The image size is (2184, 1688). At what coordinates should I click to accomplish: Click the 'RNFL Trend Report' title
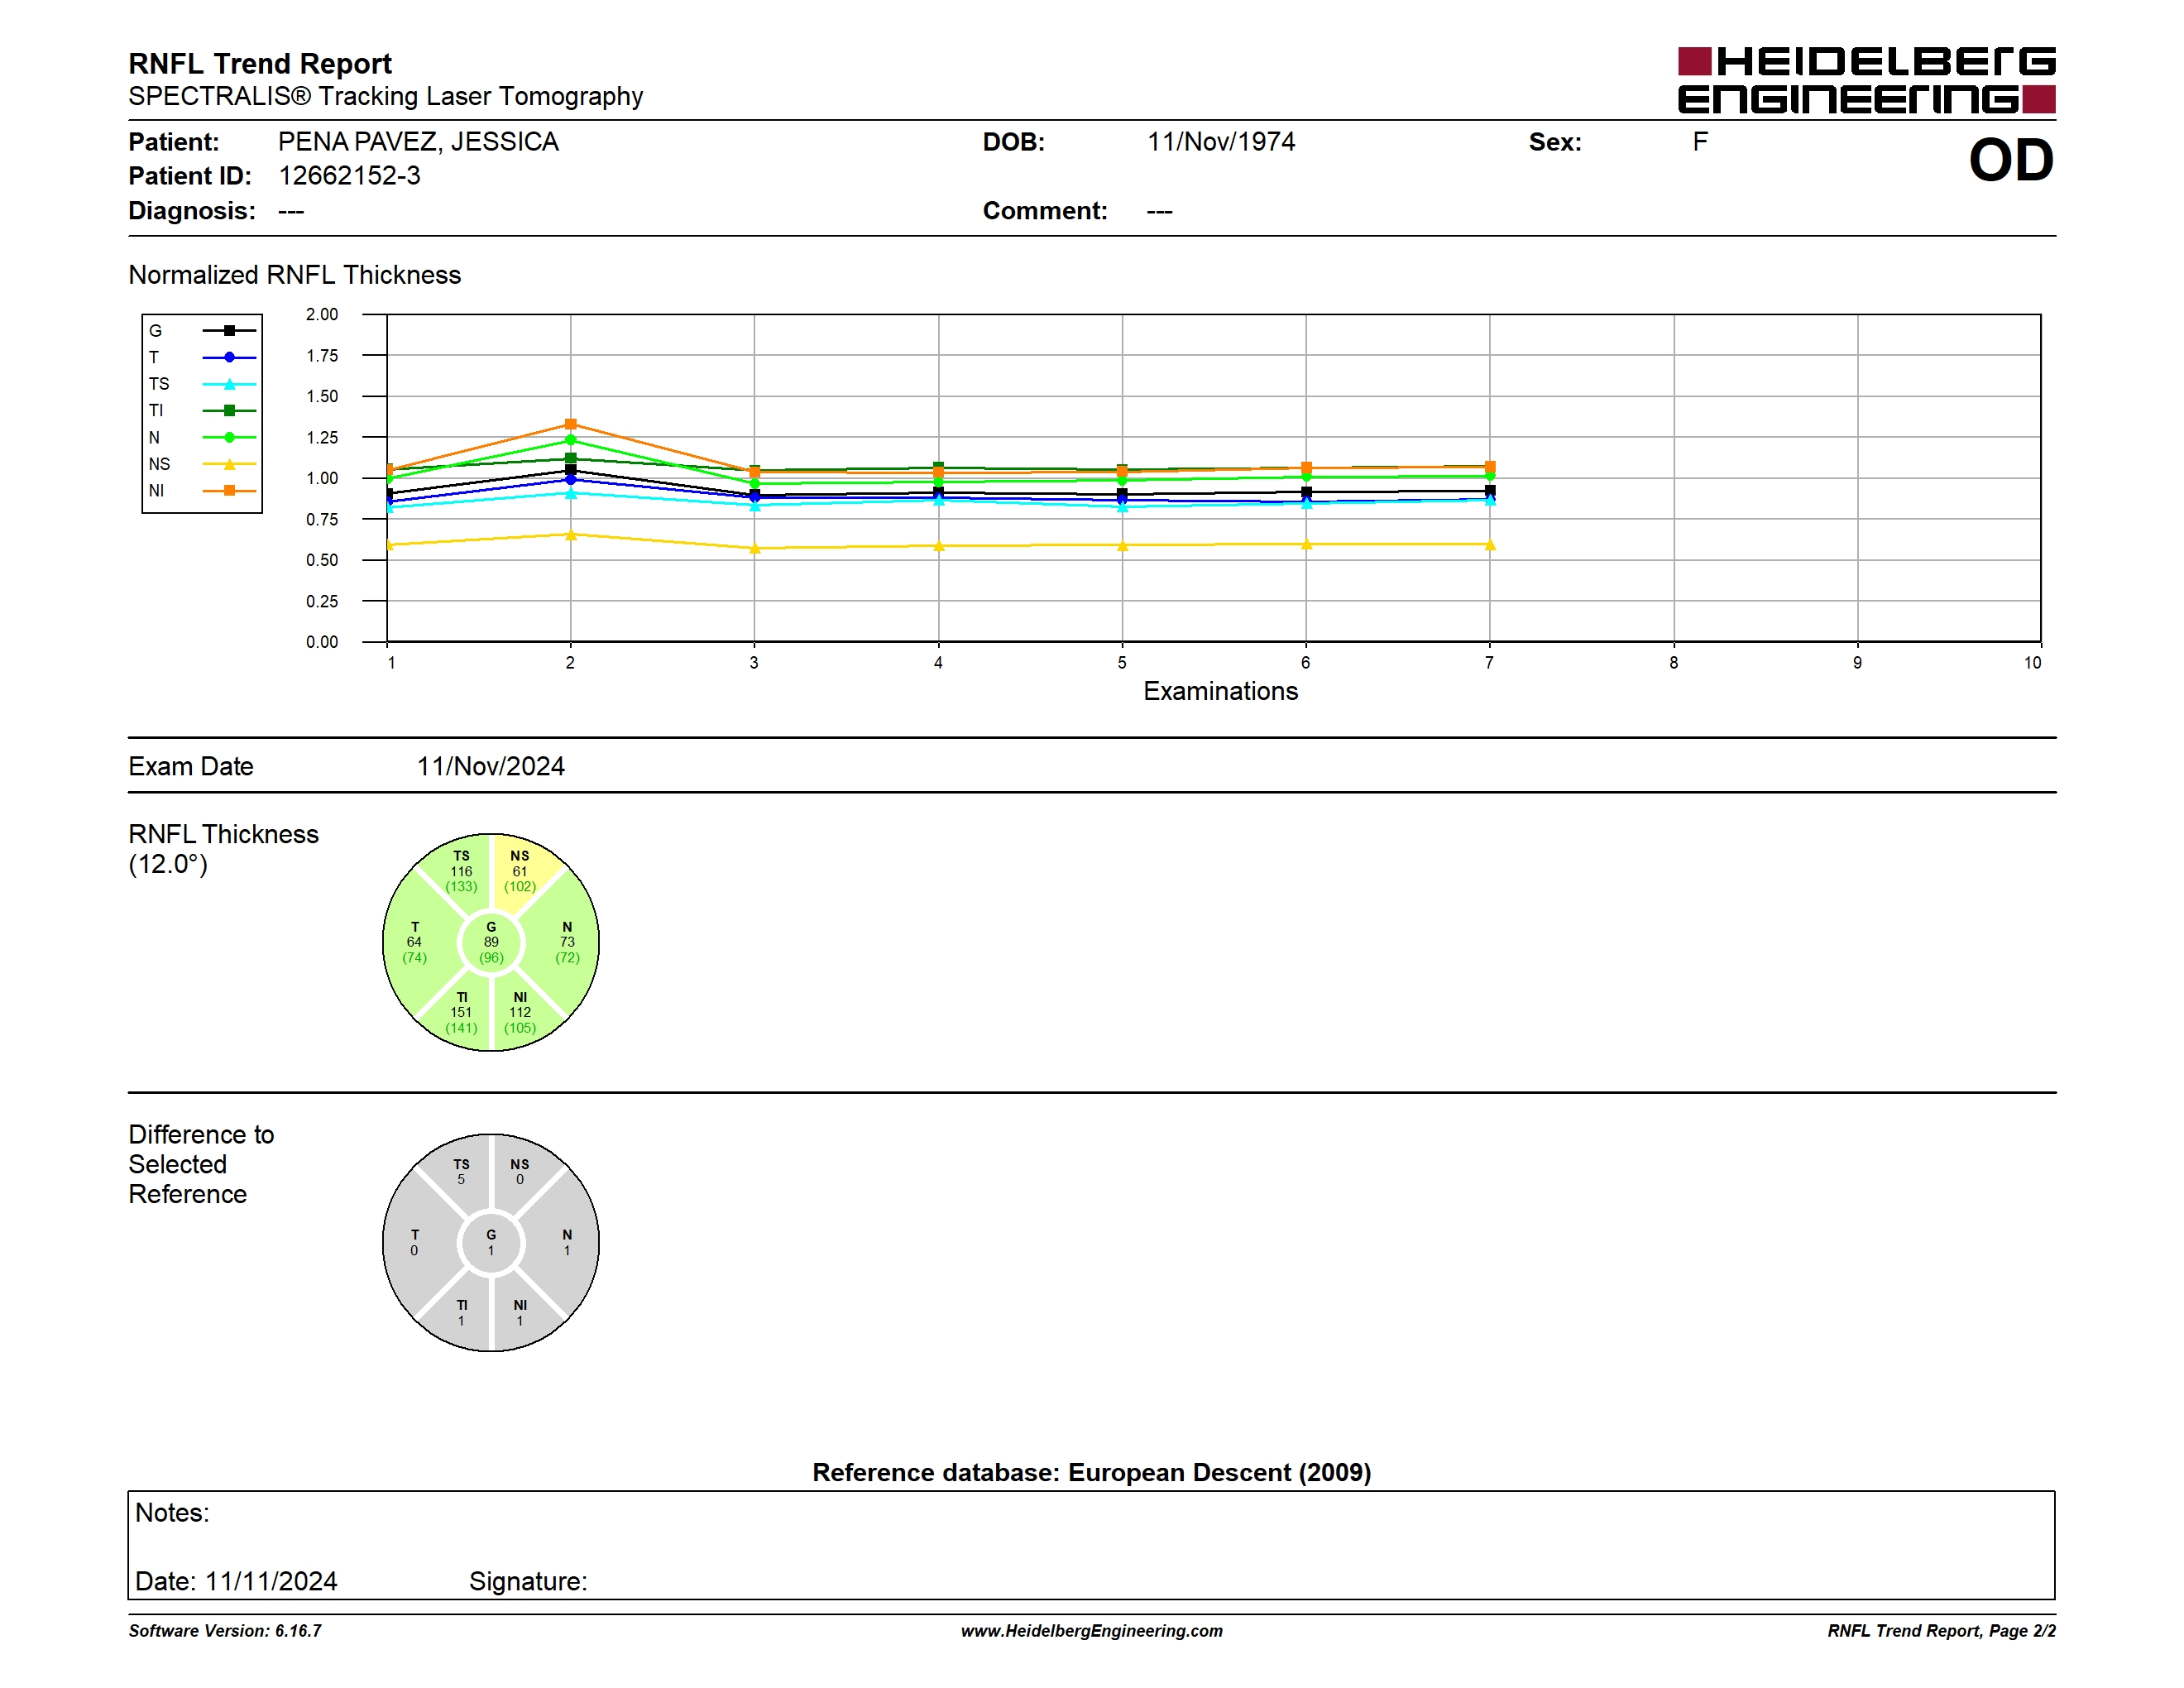point(260,64)
